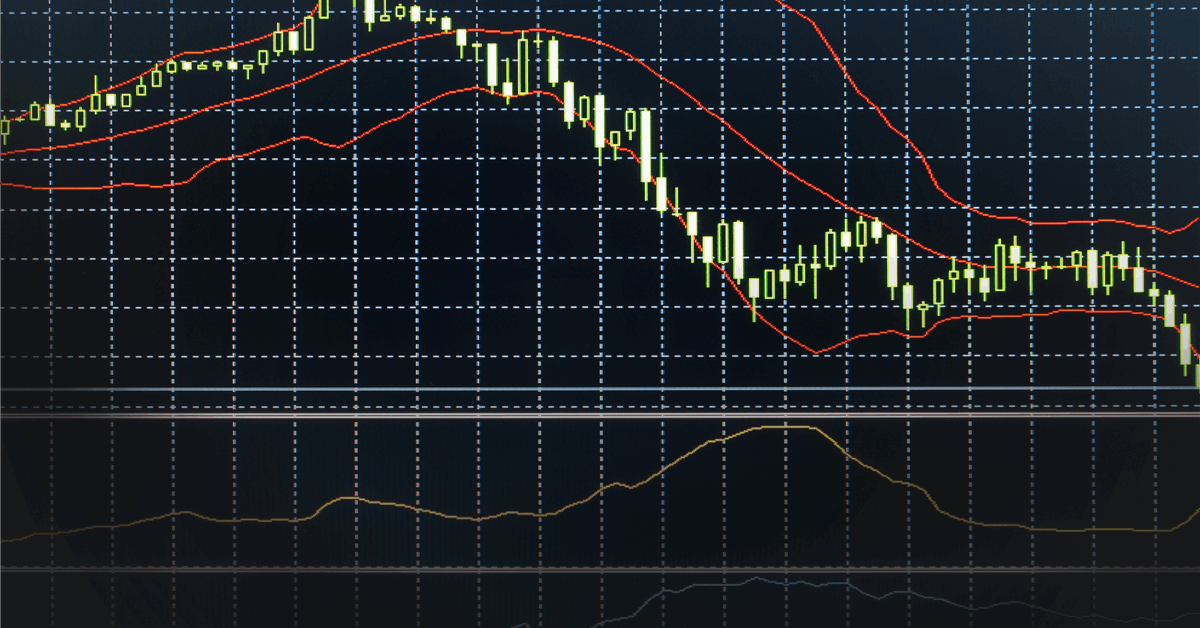Click the lowest dip of lower Bollinger band
The width and height of the screenshot is (1200, 628).
coord(818,352)
